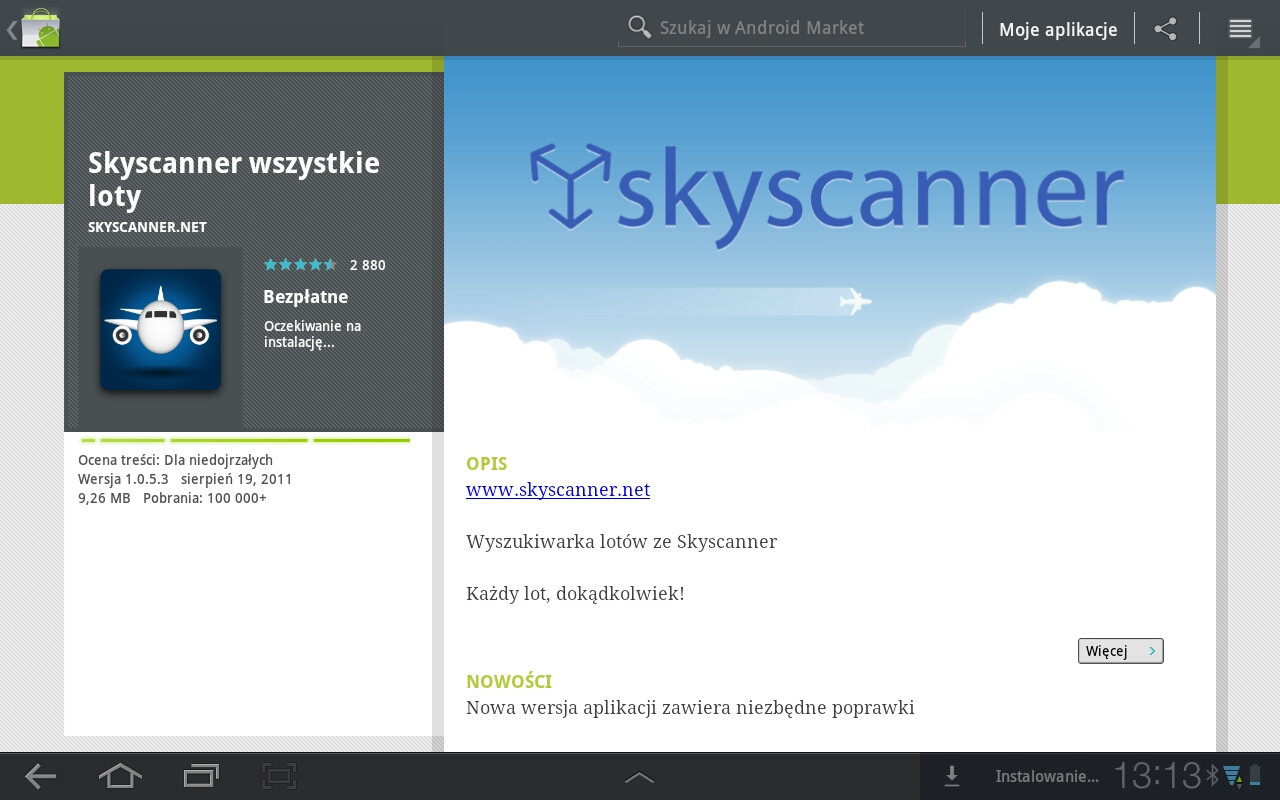The image size is (1280, 800).
Task: Select the 9,26 MB size text
Action: (104, 498)
